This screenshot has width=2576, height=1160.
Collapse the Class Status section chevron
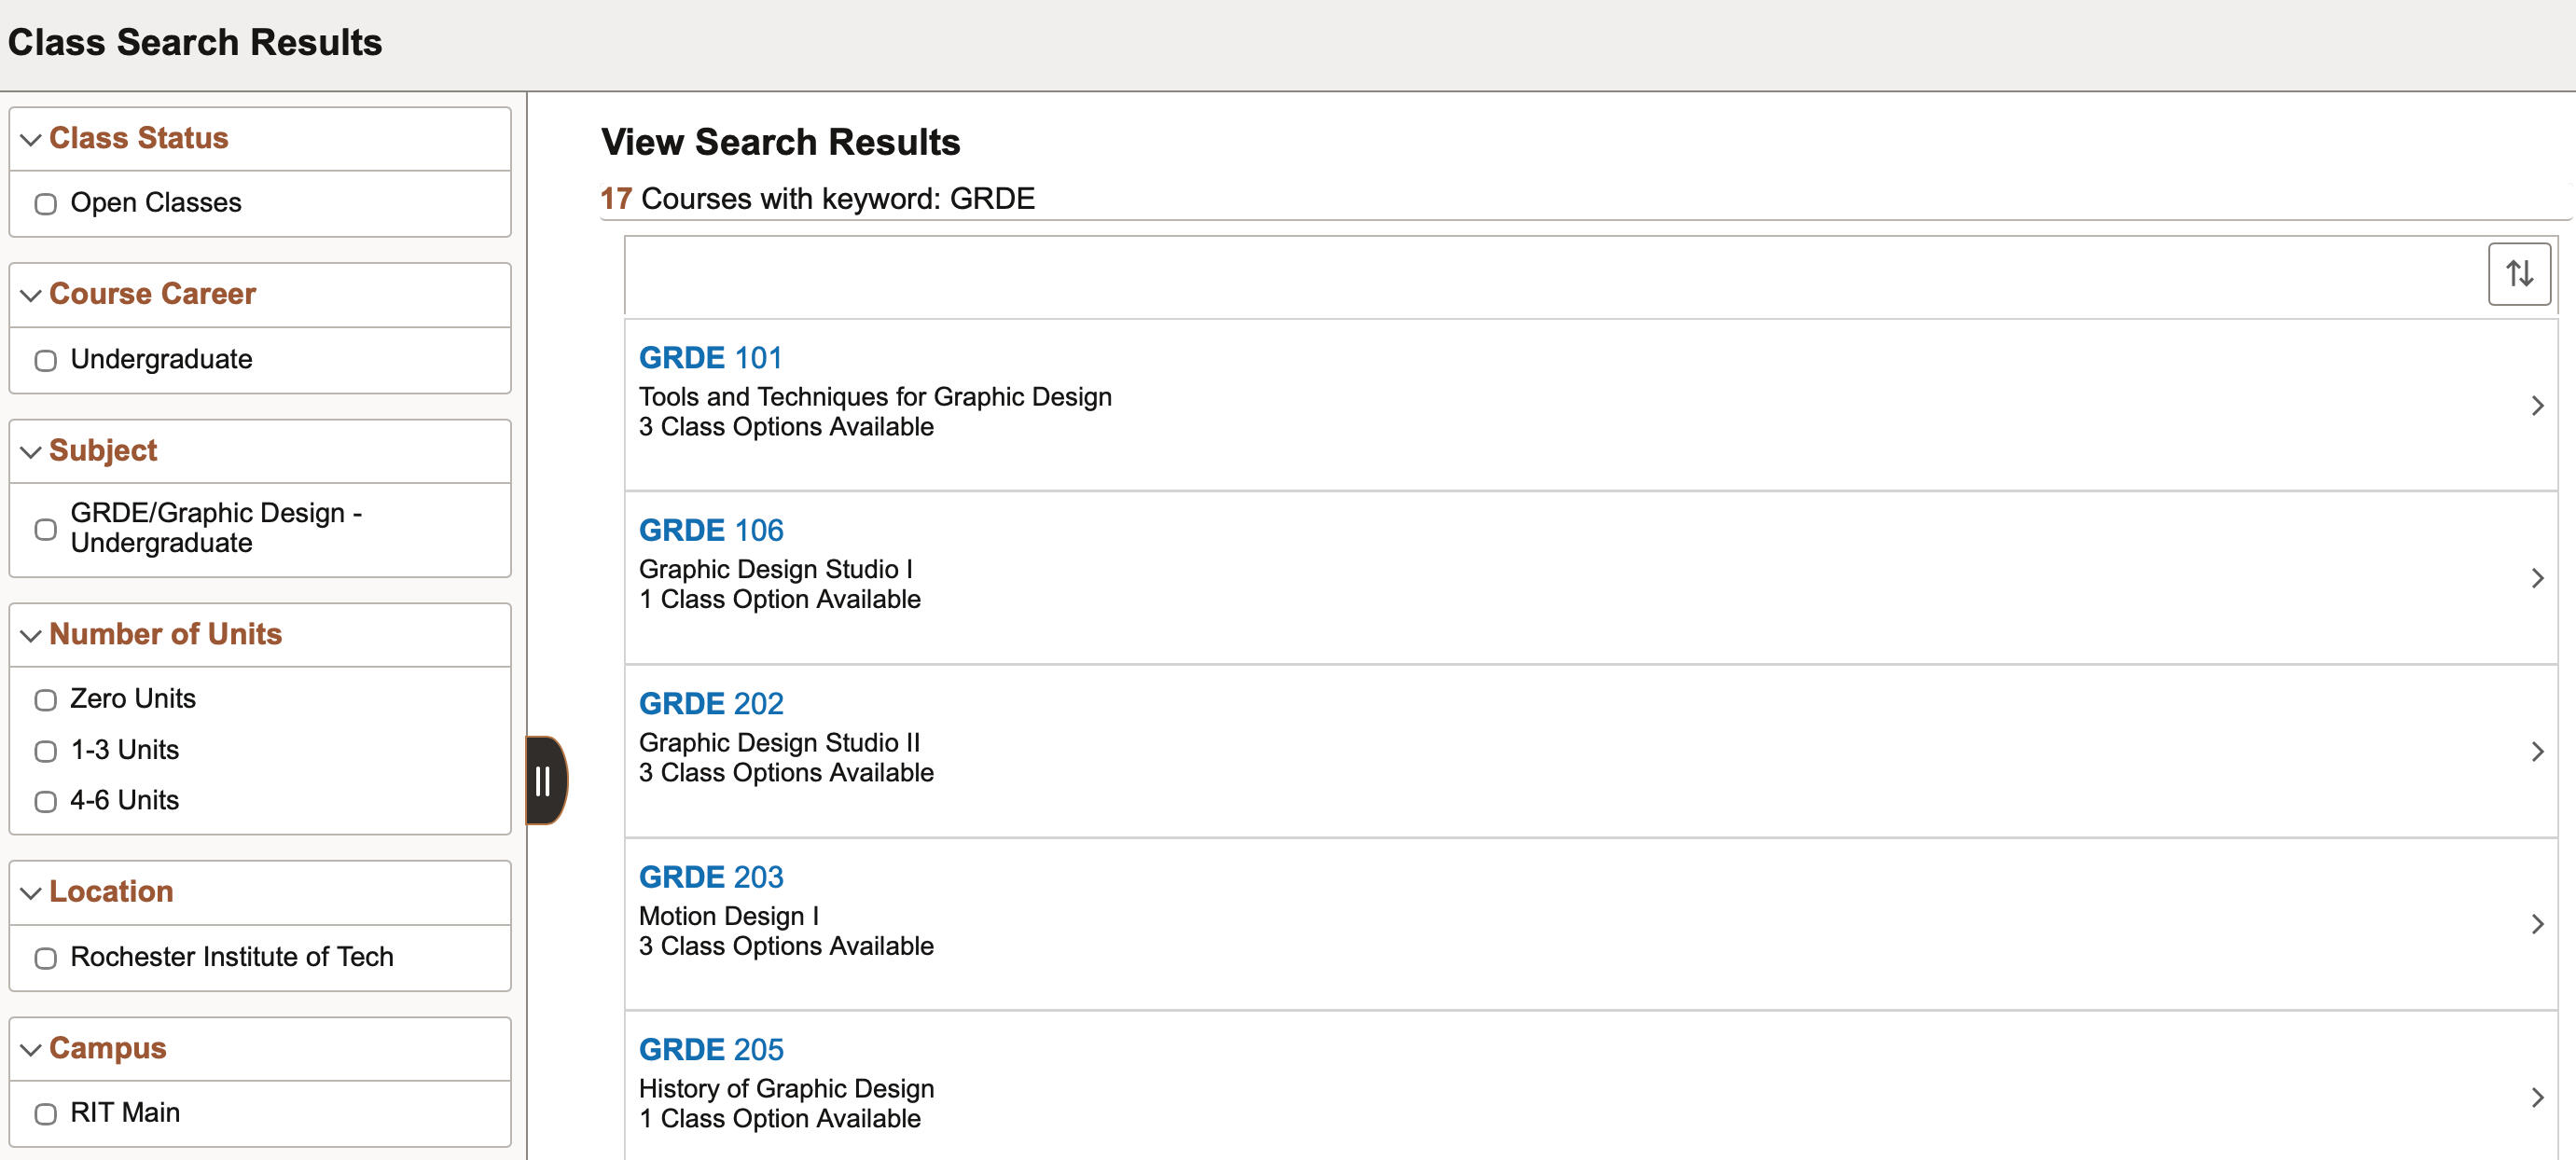pos(30,139)
